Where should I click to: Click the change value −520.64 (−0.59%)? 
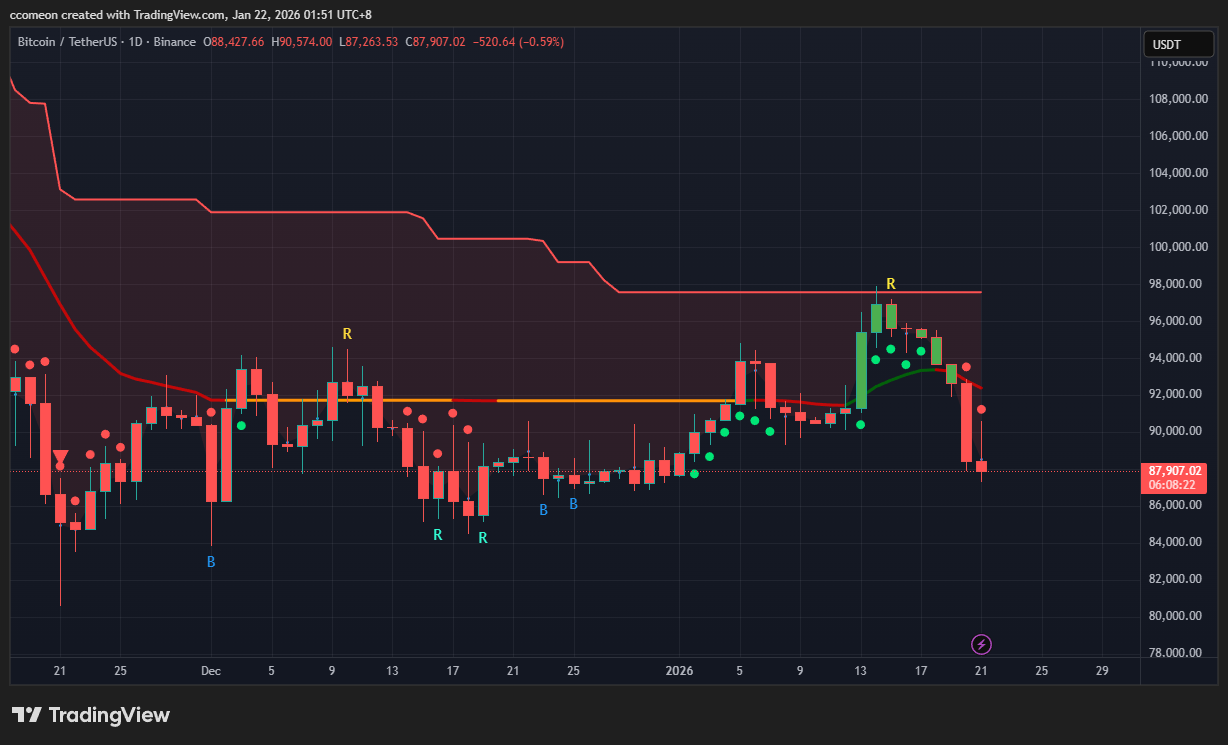coord(518,42)
